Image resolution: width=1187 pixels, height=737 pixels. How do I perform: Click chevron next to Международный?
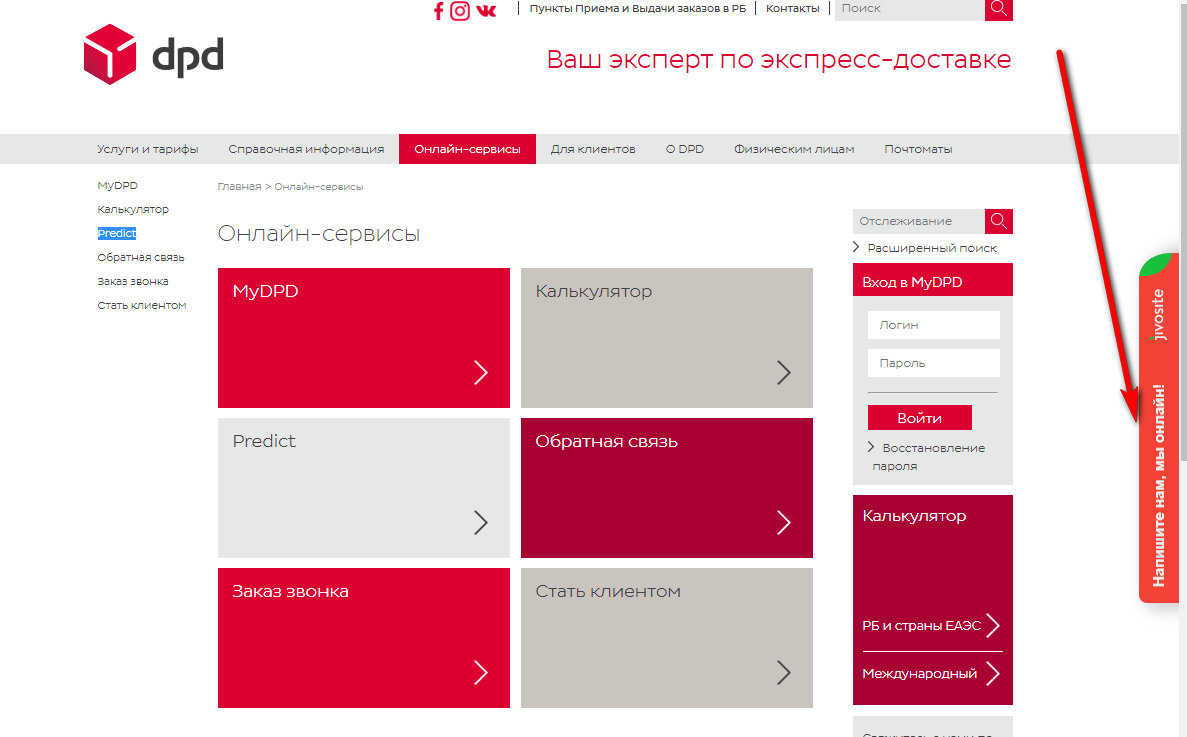pyautogui.click(x=993, y=673)
